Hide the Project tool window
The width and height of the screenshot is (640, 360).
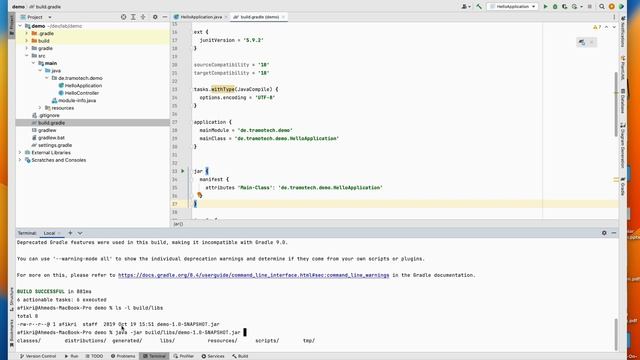pos(165,17)
